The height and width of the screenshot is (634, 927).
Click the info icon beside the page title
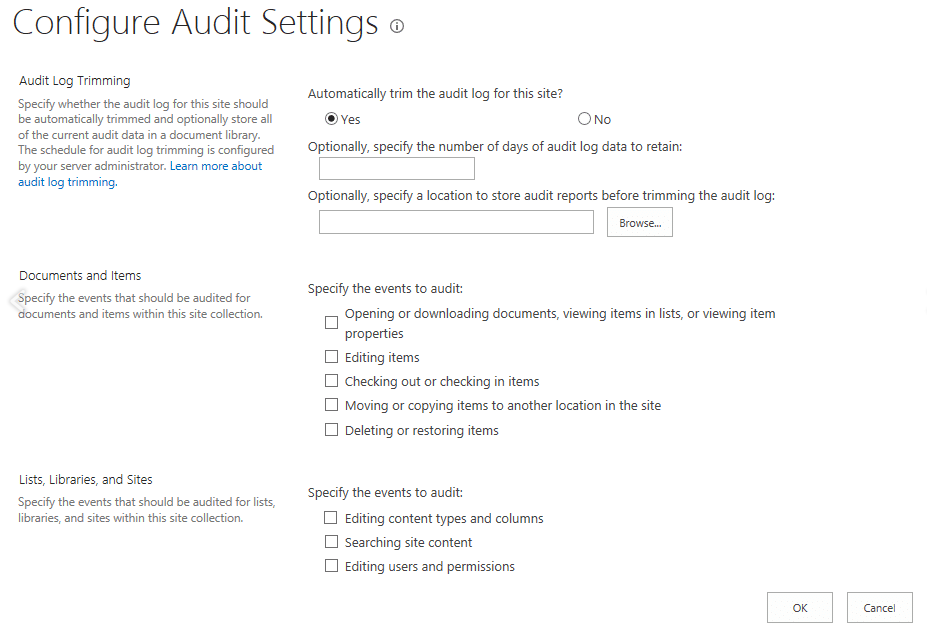397,27
